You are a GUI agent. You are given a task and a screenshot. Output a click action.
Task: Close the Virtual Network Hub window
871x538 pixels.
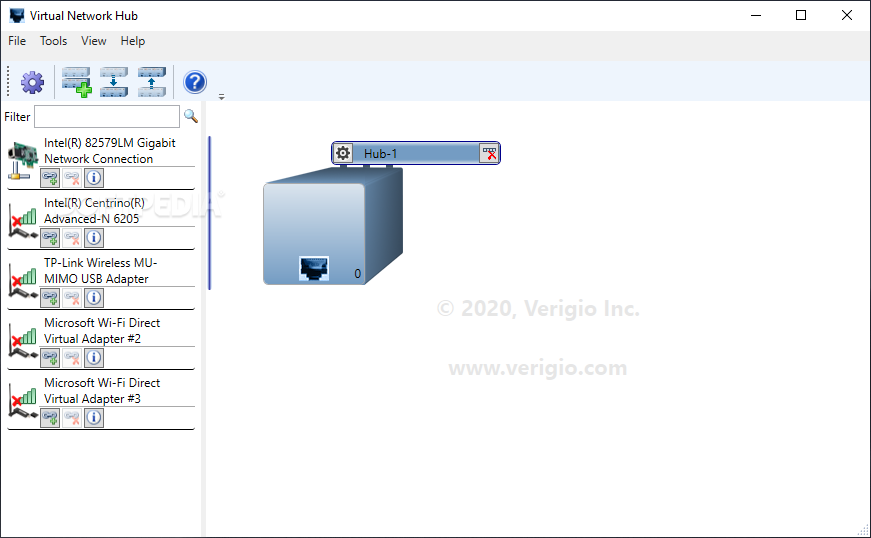pos(847,16)
